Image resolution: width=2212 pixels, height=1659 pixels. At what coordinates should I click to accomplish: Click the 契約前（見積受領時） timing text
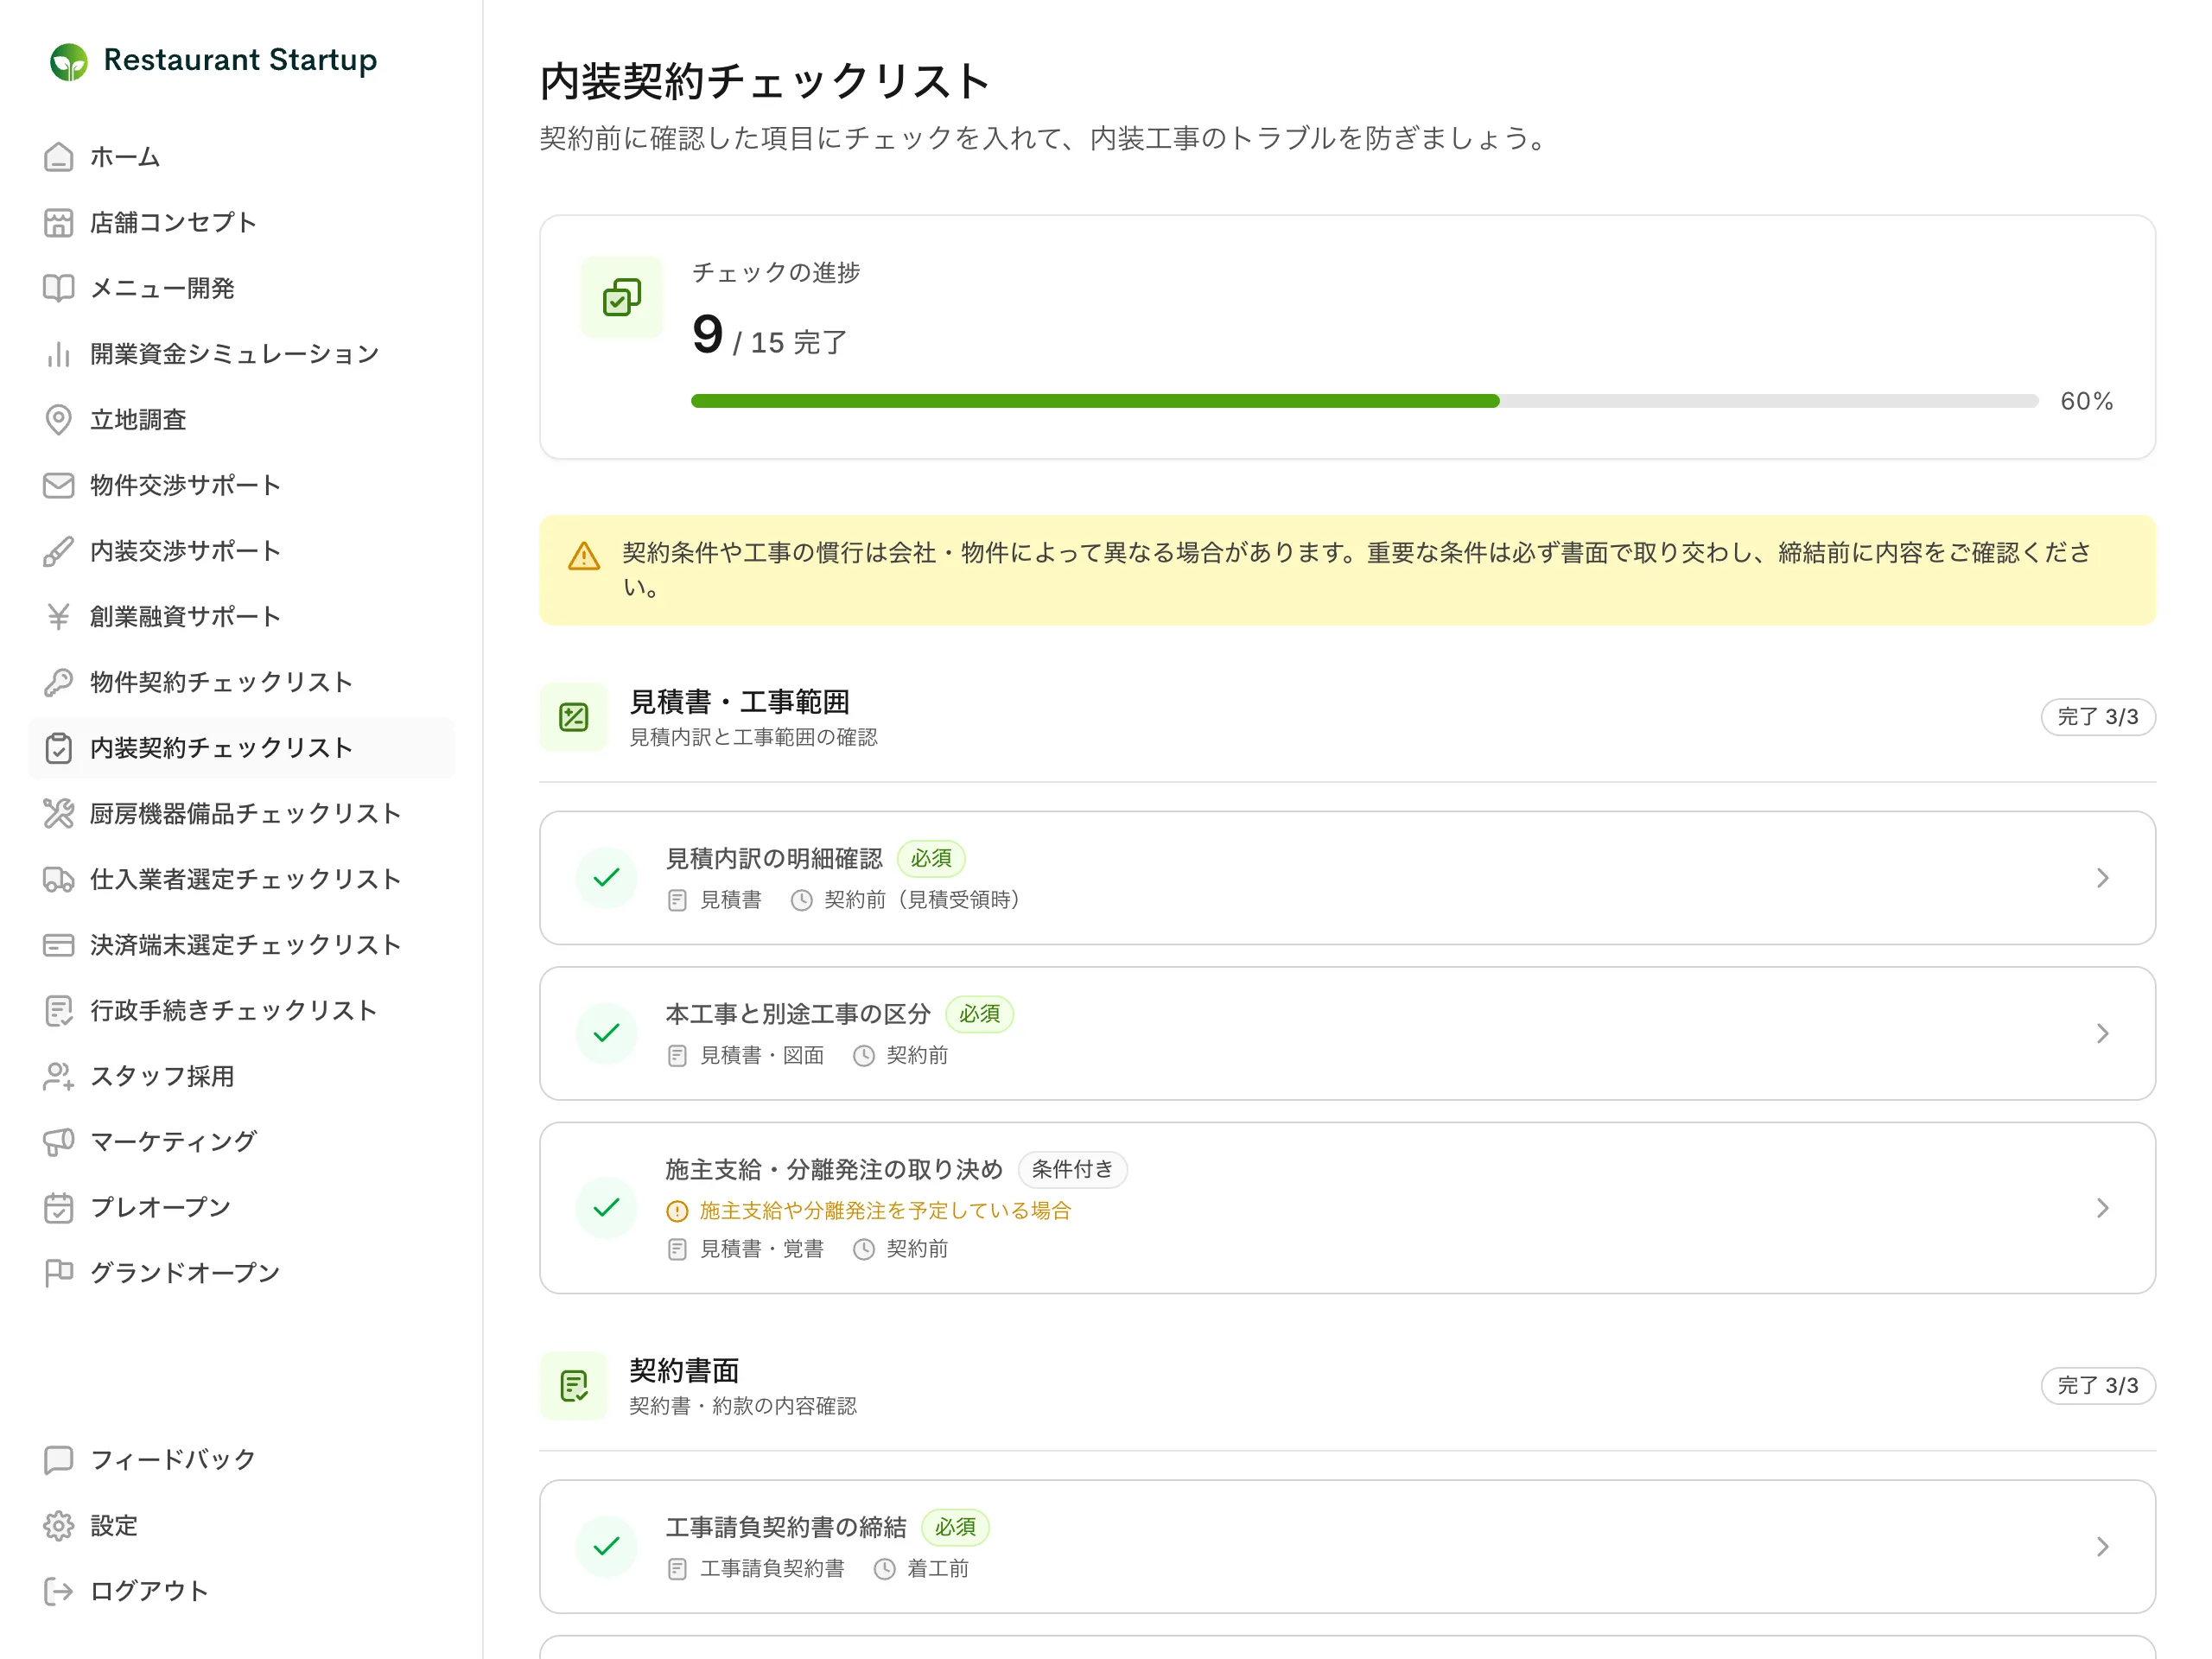tap(924, 900)
